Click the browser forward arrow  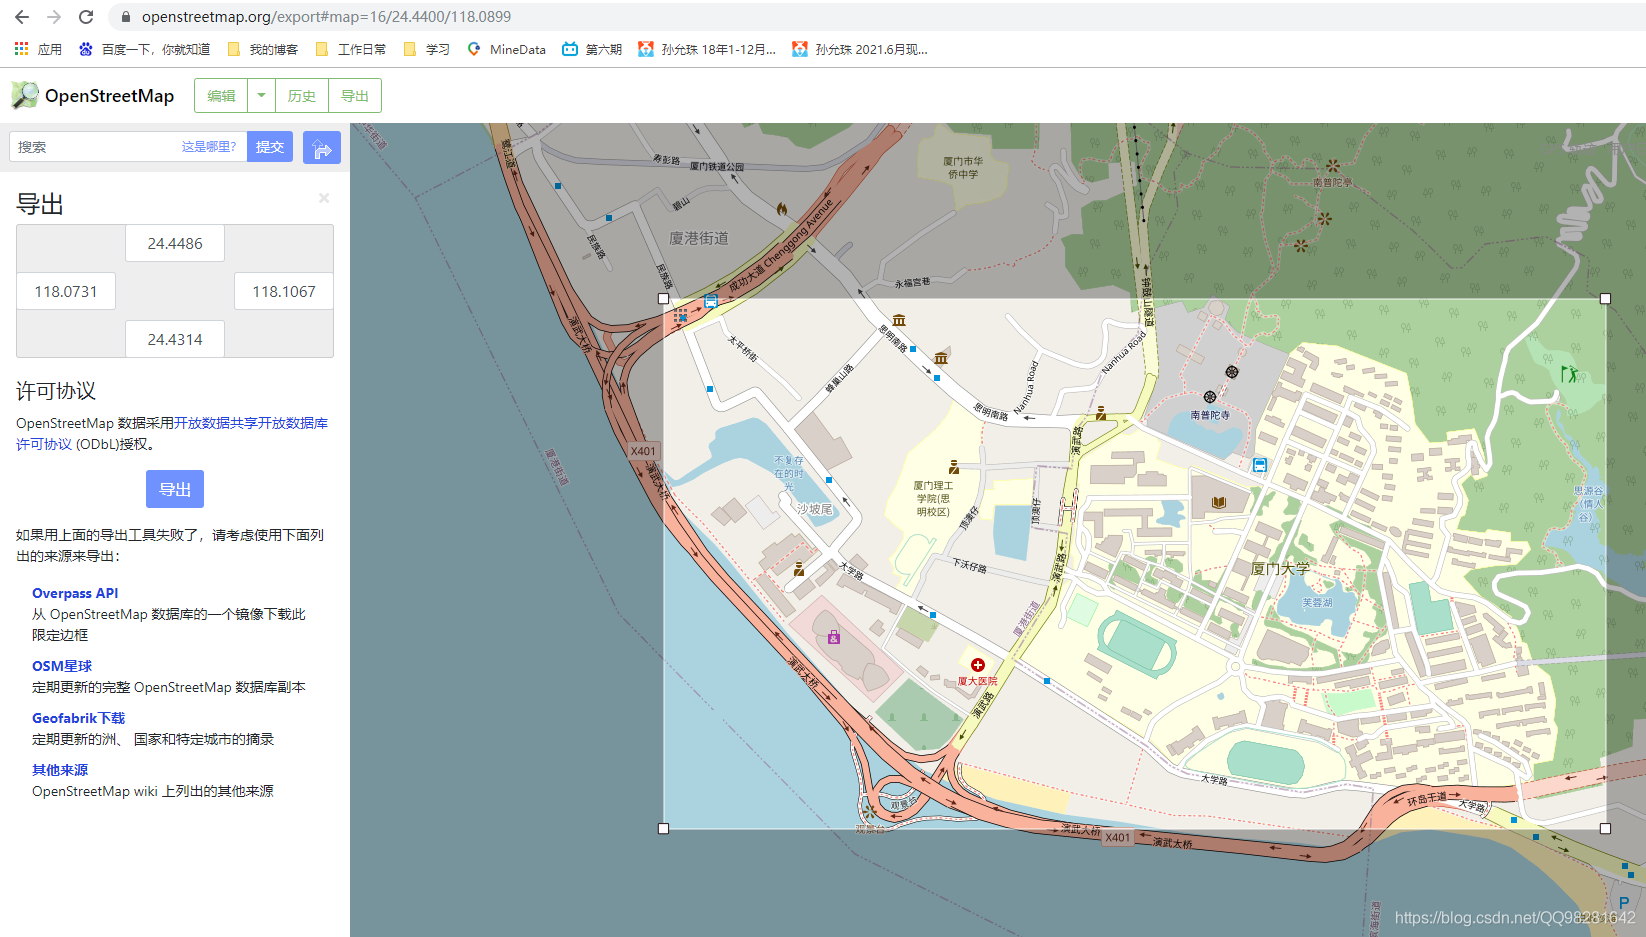pos(54,17)
